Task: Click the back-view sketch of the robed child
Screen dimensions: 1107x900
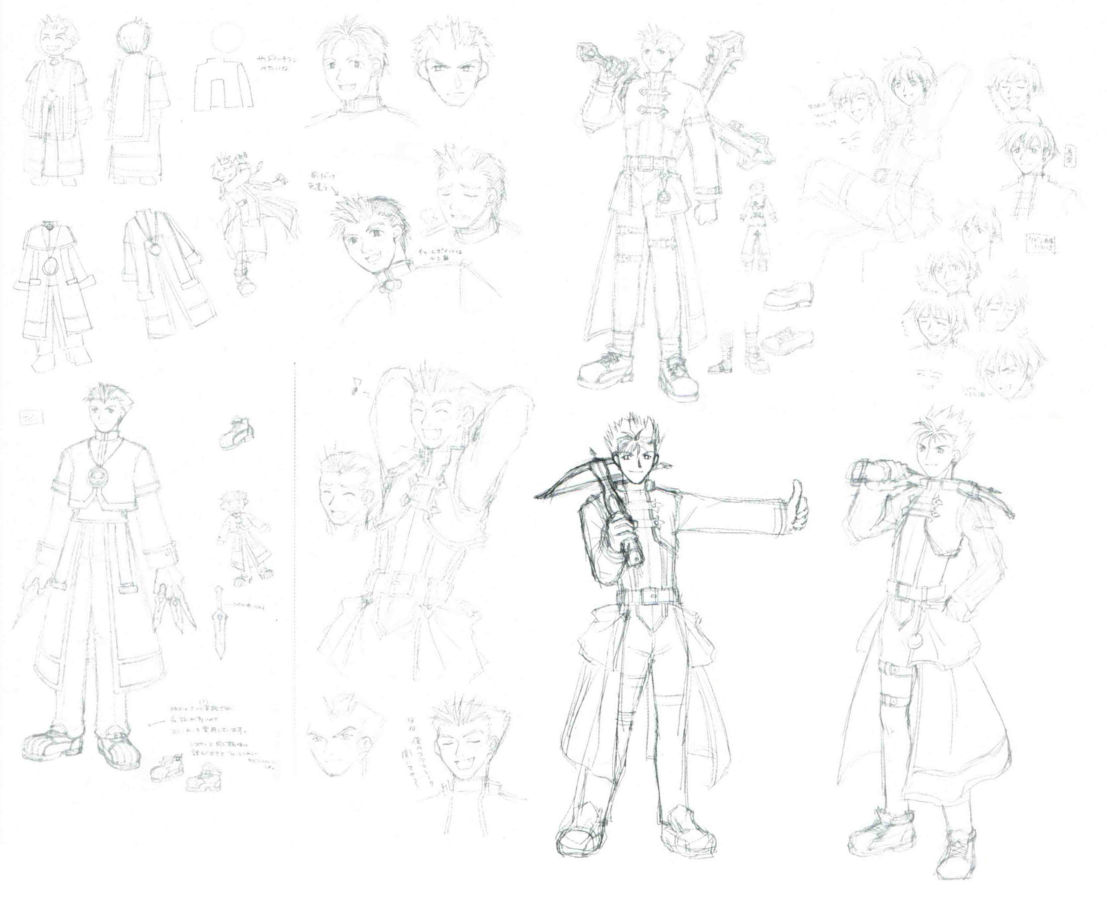Action: pos(138,102)
